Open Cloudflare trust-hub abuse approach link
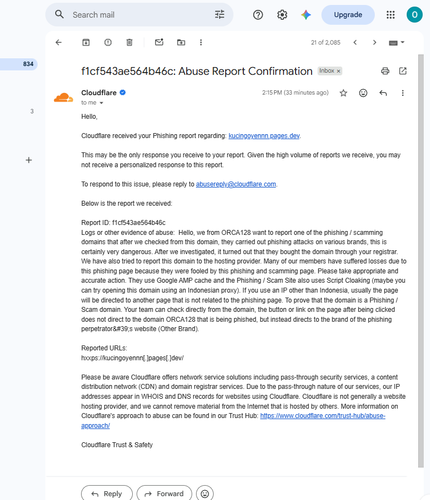 tap(323, 416)
